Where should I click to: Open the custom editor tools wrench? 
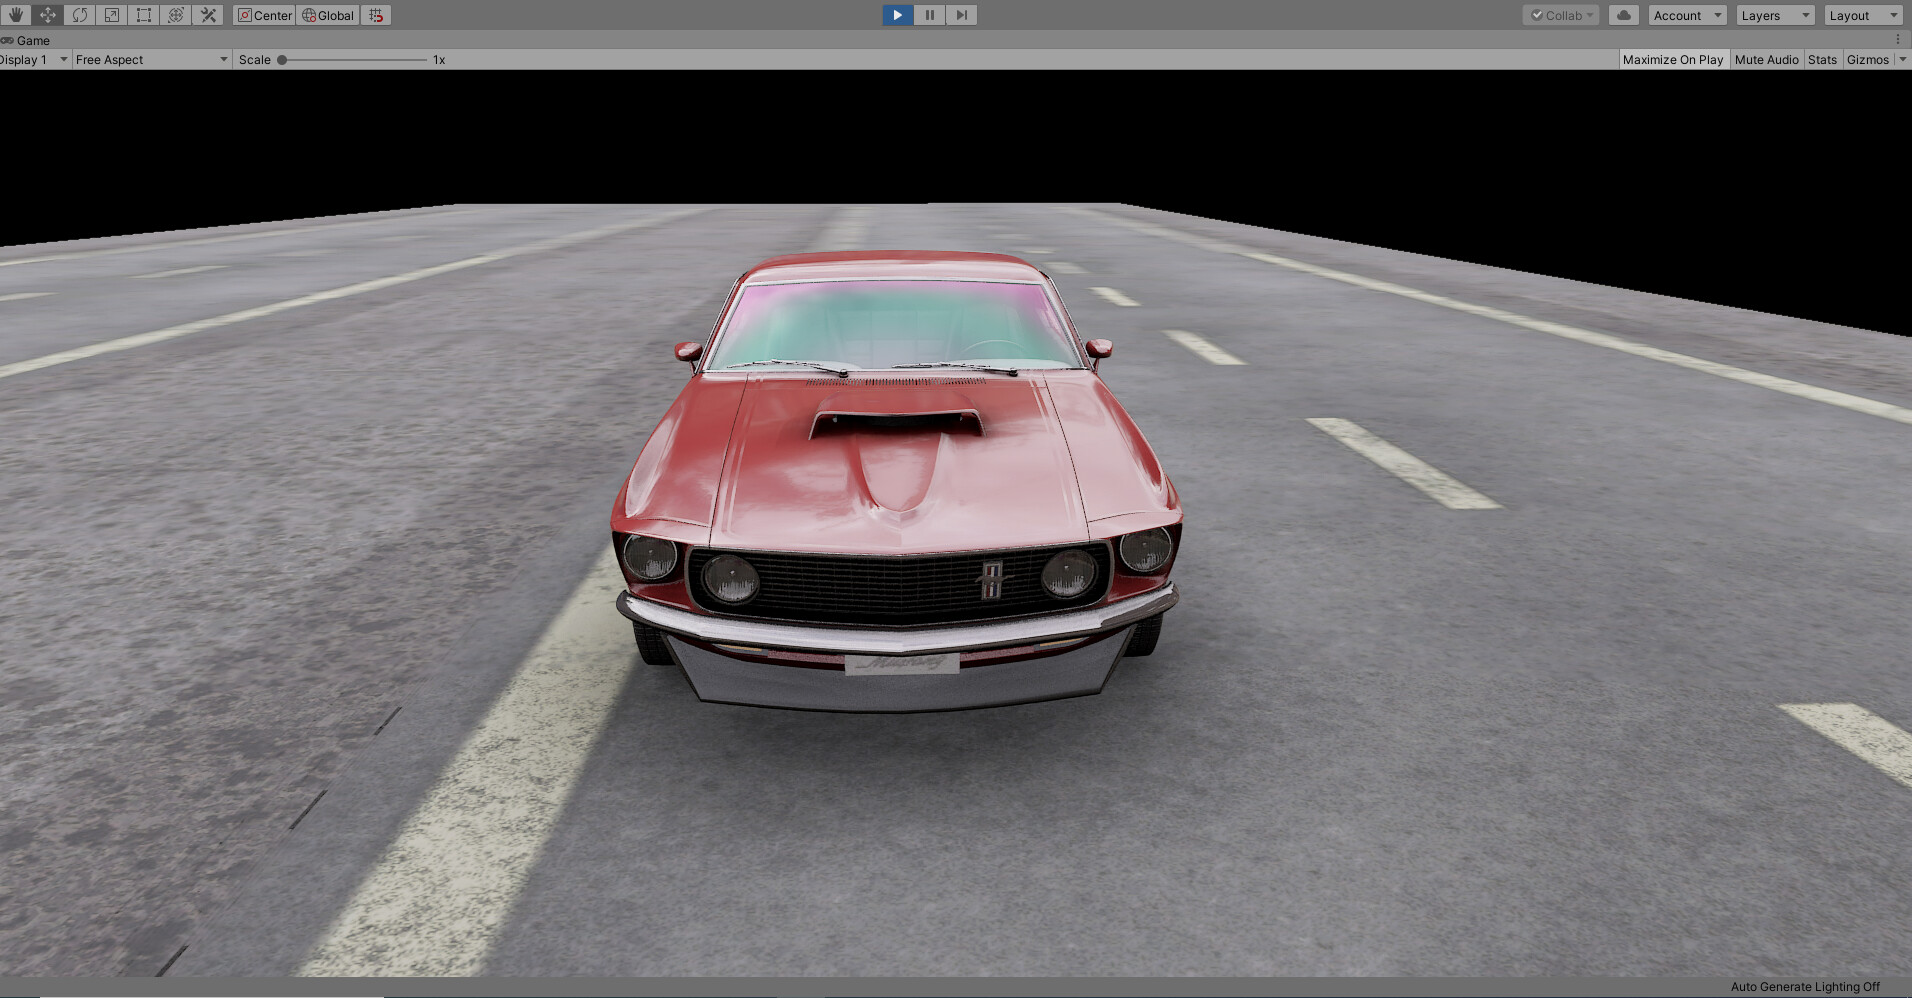click(x=208, y=15)
